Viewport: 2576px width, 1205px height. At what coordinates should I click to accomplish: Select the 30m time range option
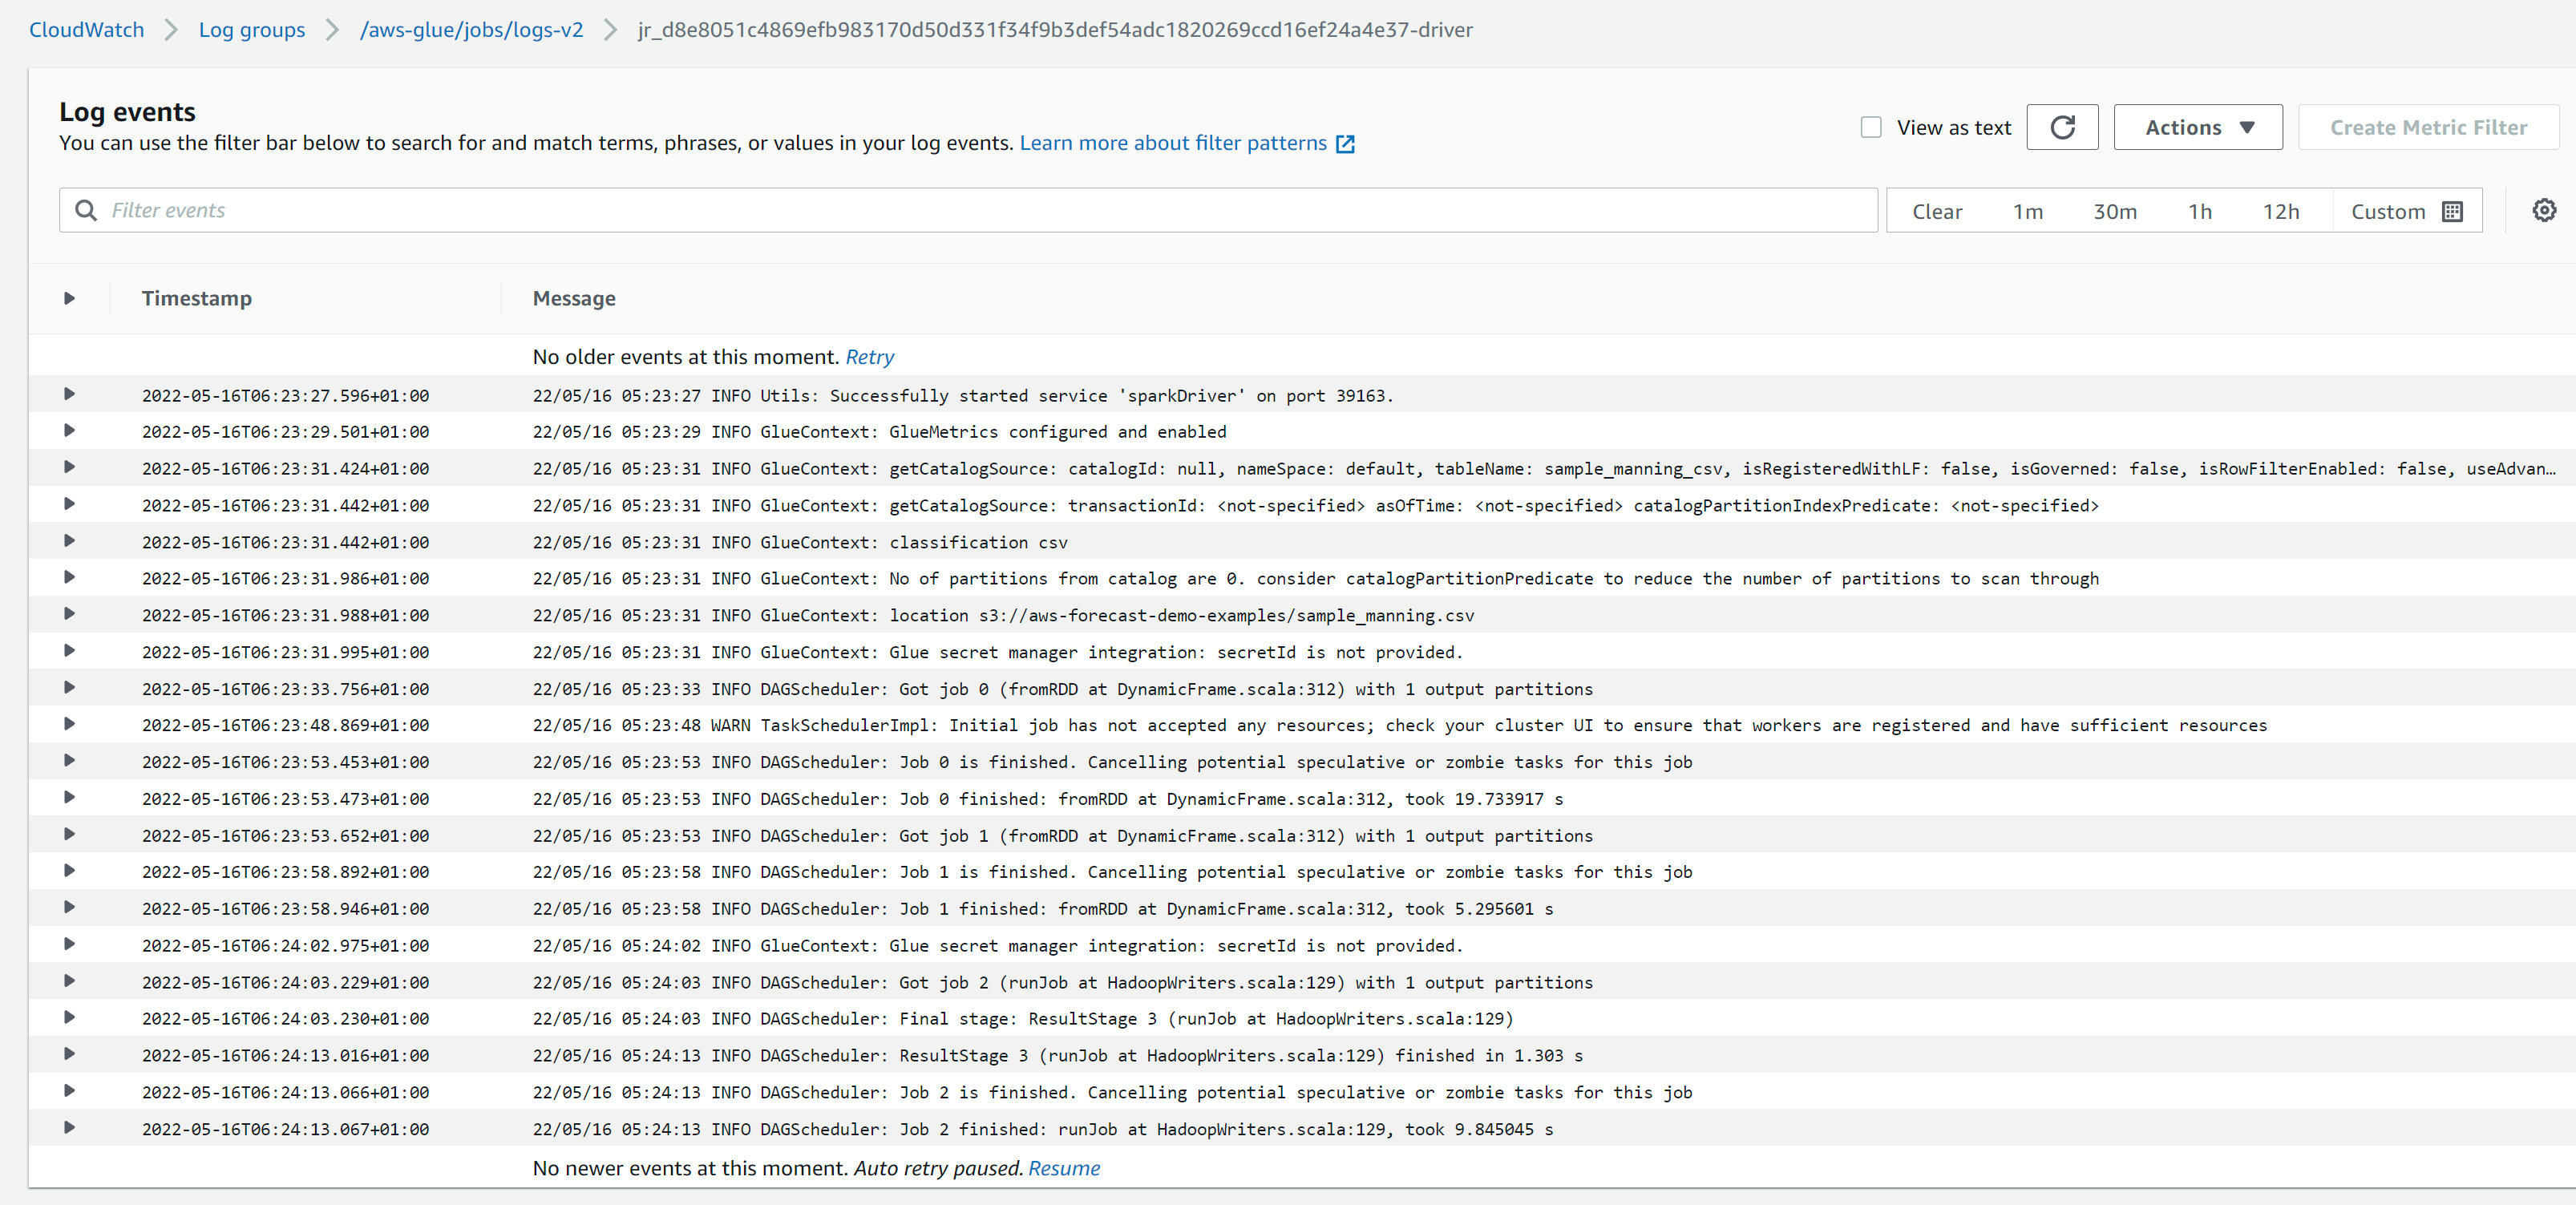coord(2114,211)
